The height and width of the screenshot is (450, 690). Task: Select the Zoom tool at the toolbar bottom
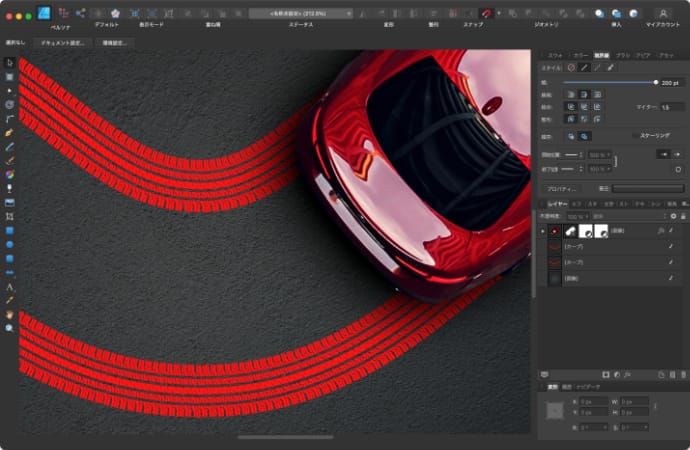click(9, 328)
